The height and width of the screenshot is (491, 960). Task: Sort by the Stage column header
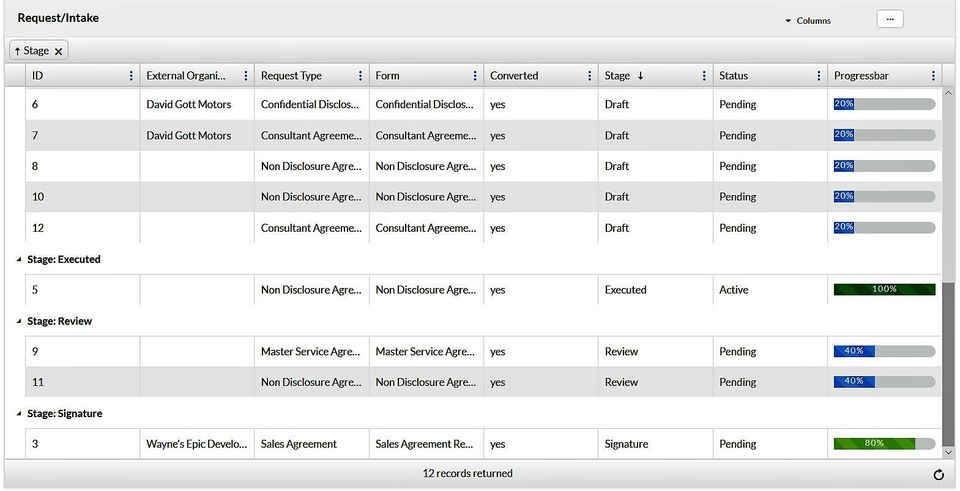point(618,76)
